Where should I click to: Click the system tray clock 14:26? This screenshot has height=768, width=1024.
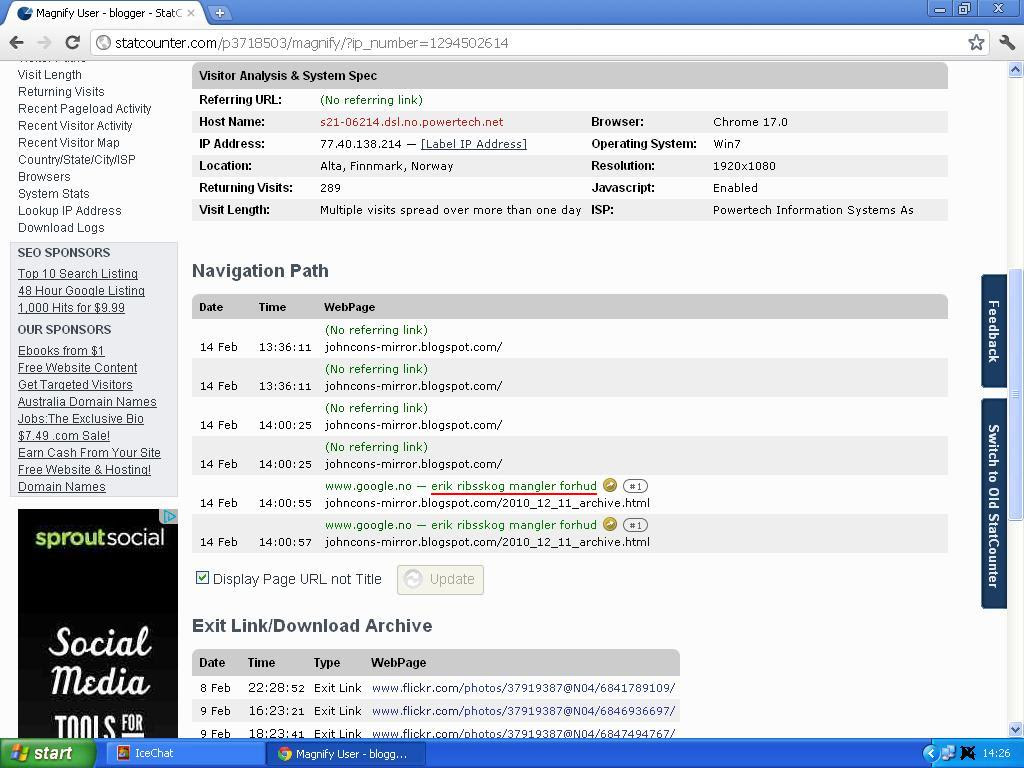point(995,754)
